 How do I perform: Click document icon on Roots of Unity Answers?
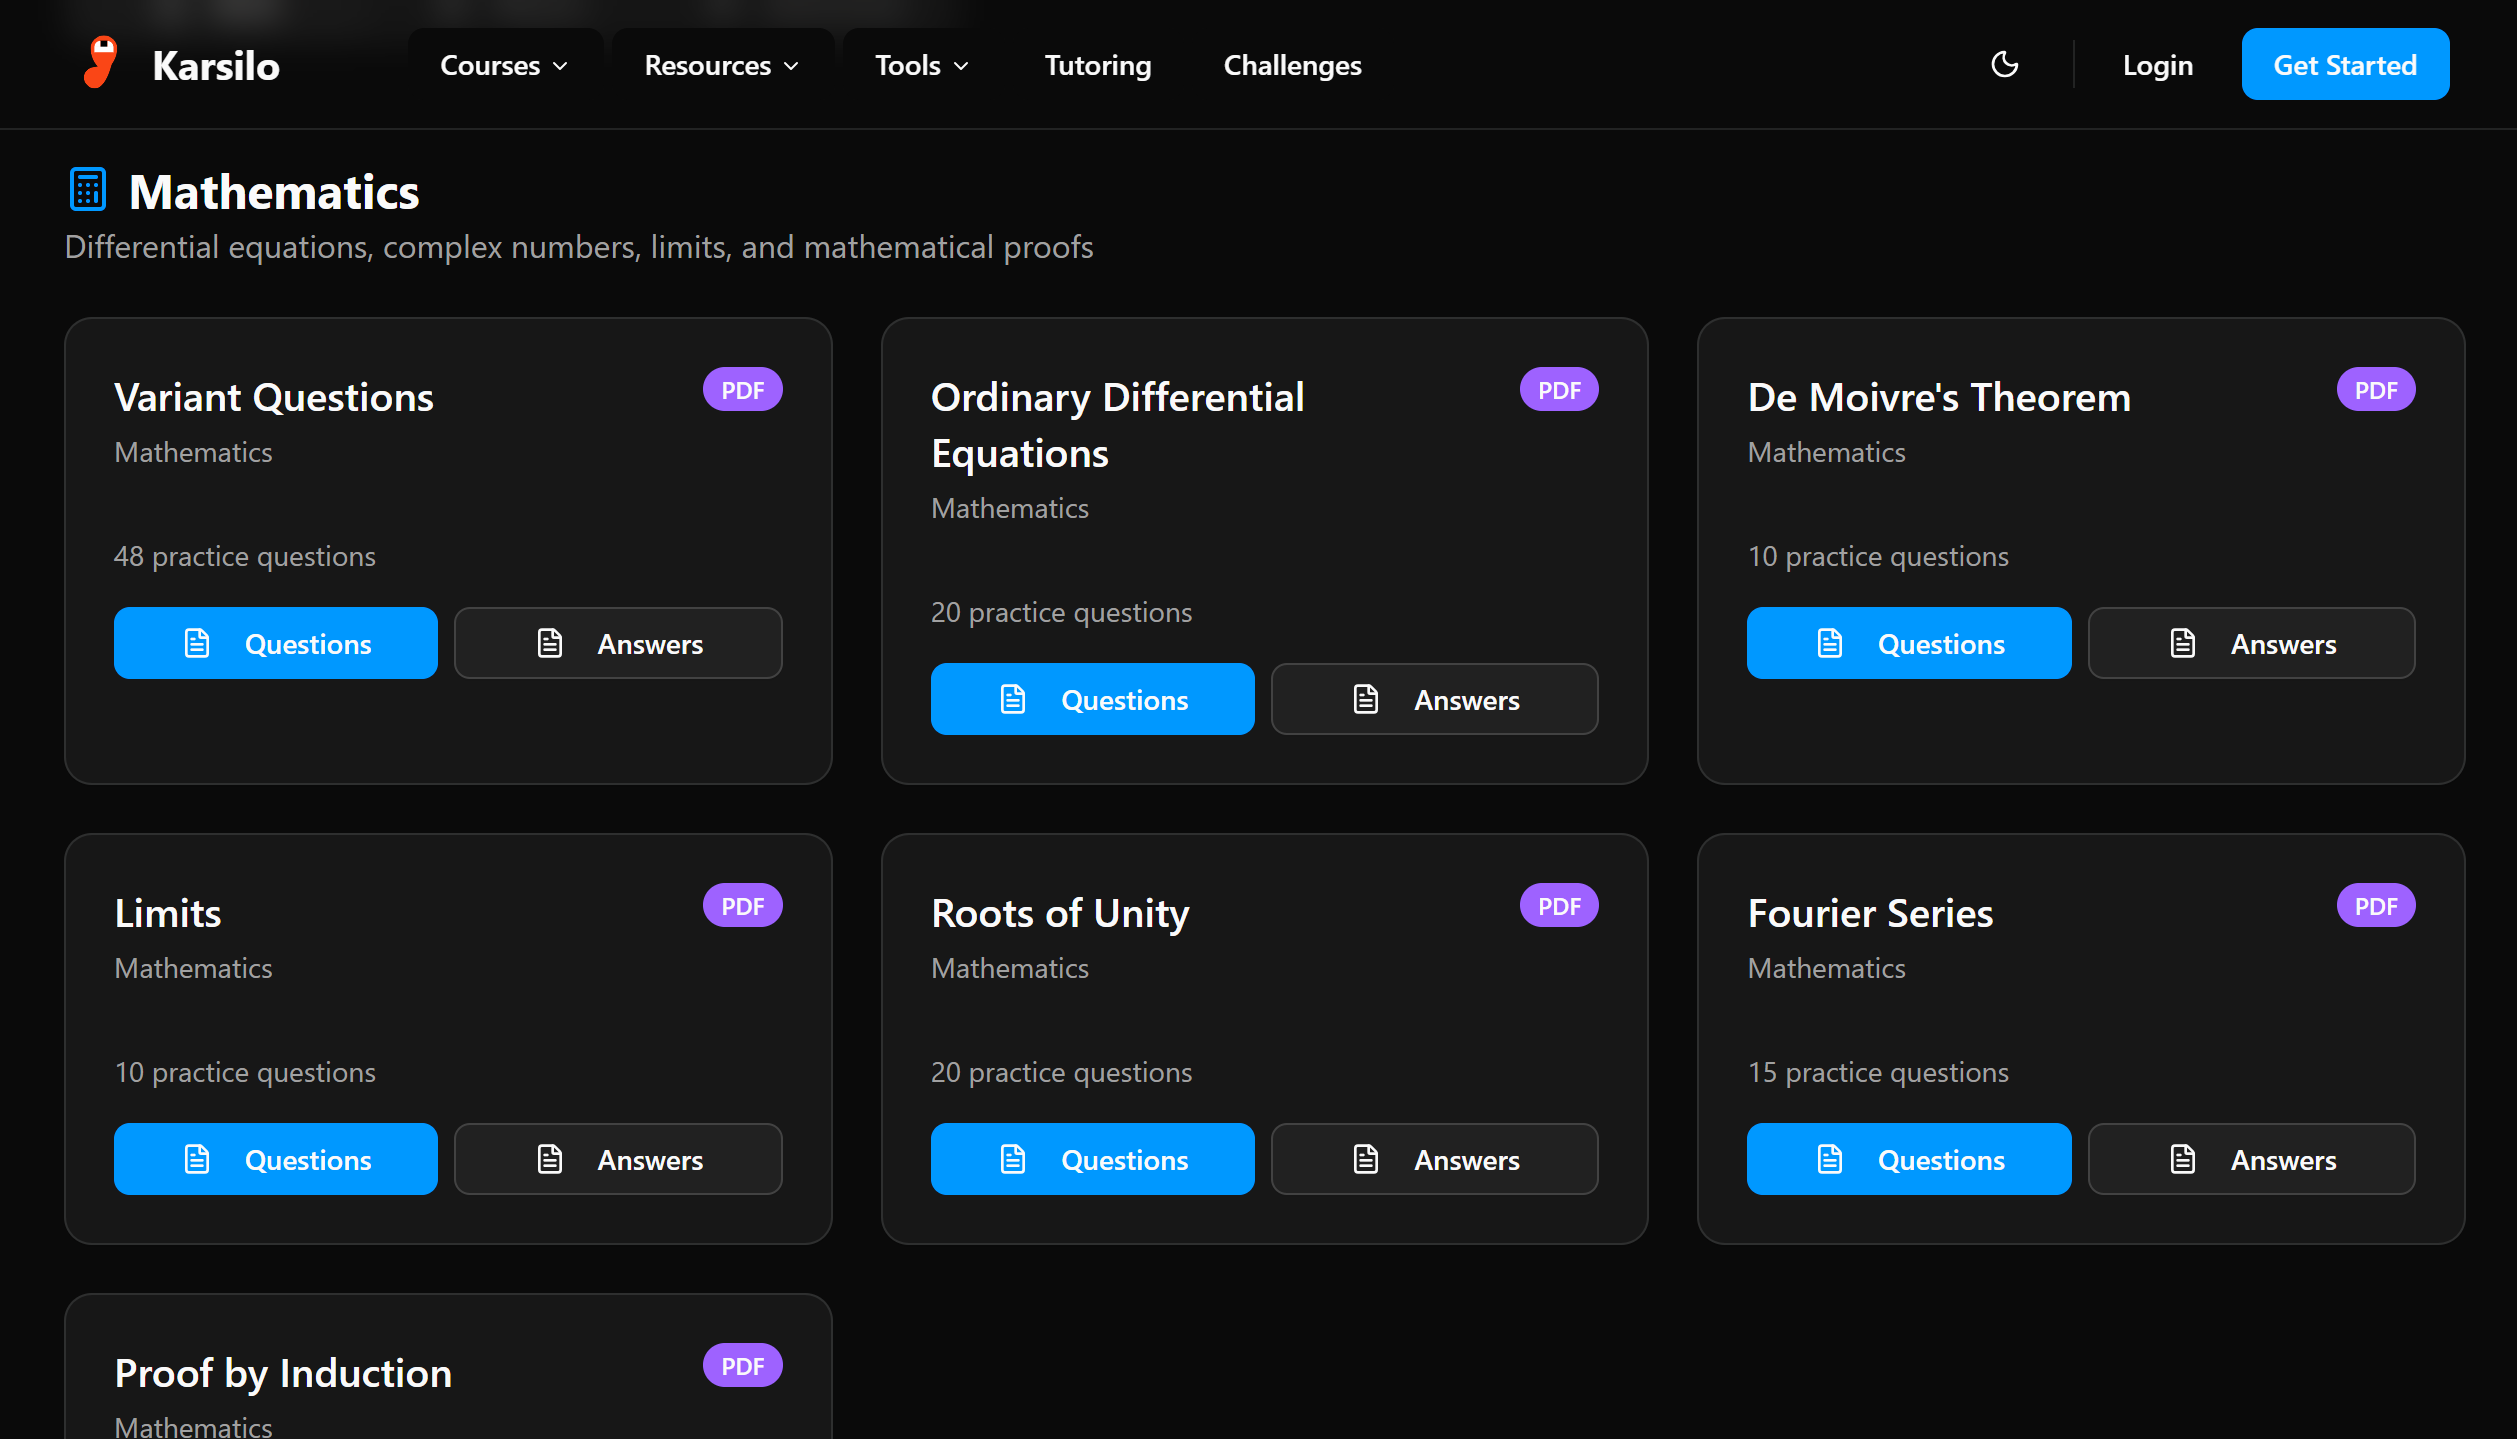coord(1366,1159)
